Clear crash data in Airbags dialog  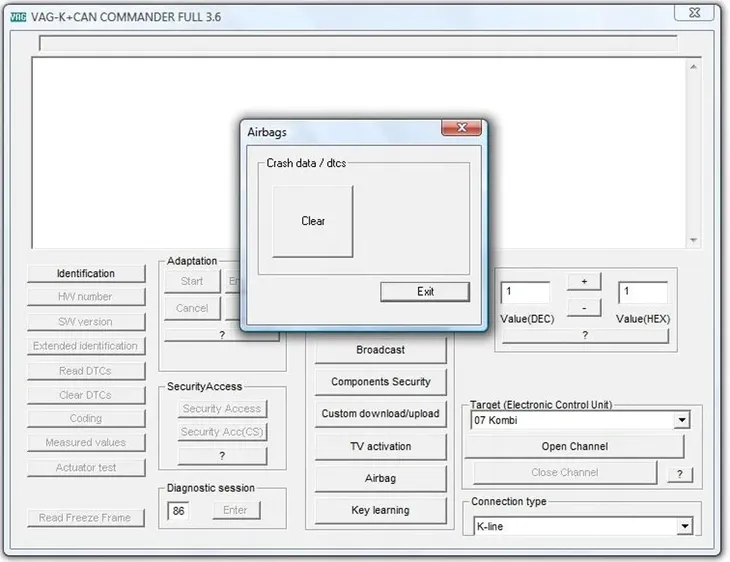coord(313,221)
